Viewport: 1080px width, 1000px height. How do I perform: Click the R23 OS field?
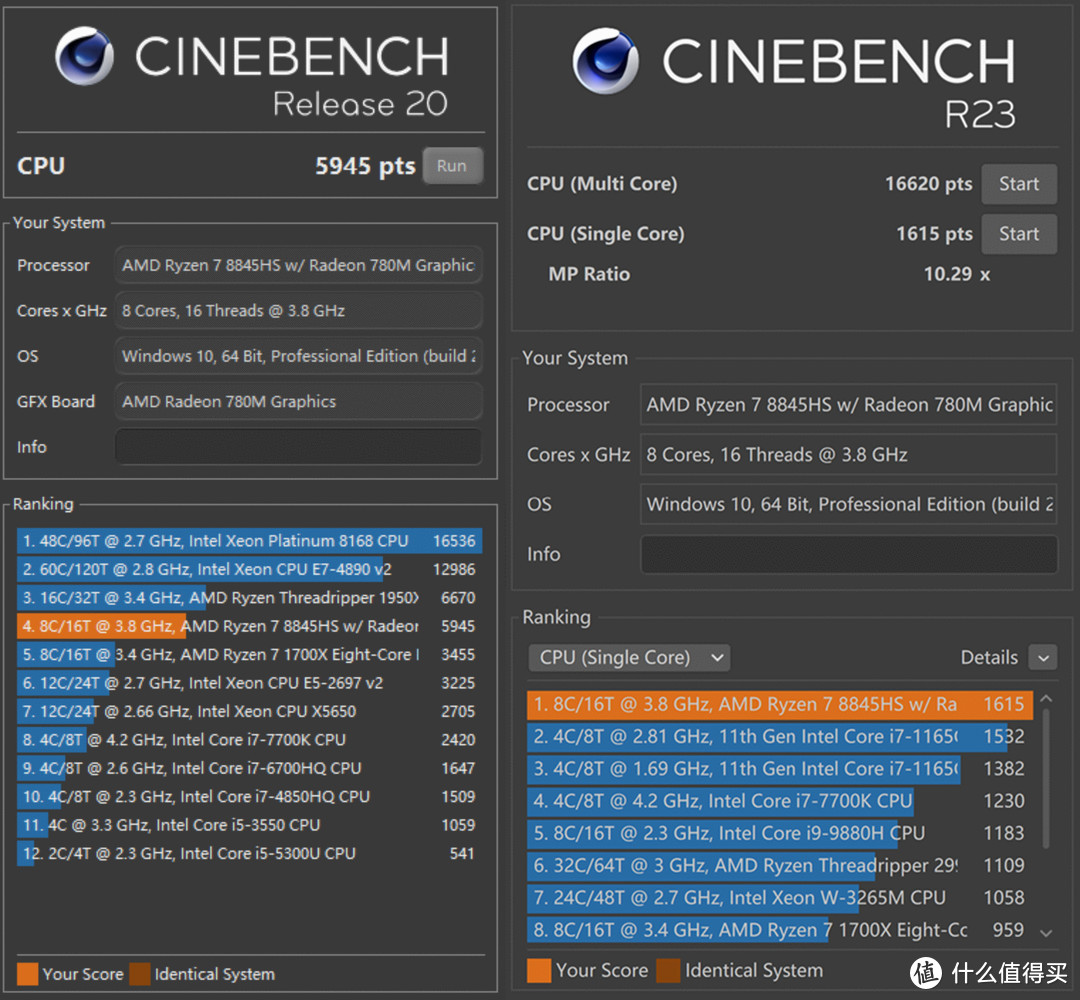click(x=849, y=504)
